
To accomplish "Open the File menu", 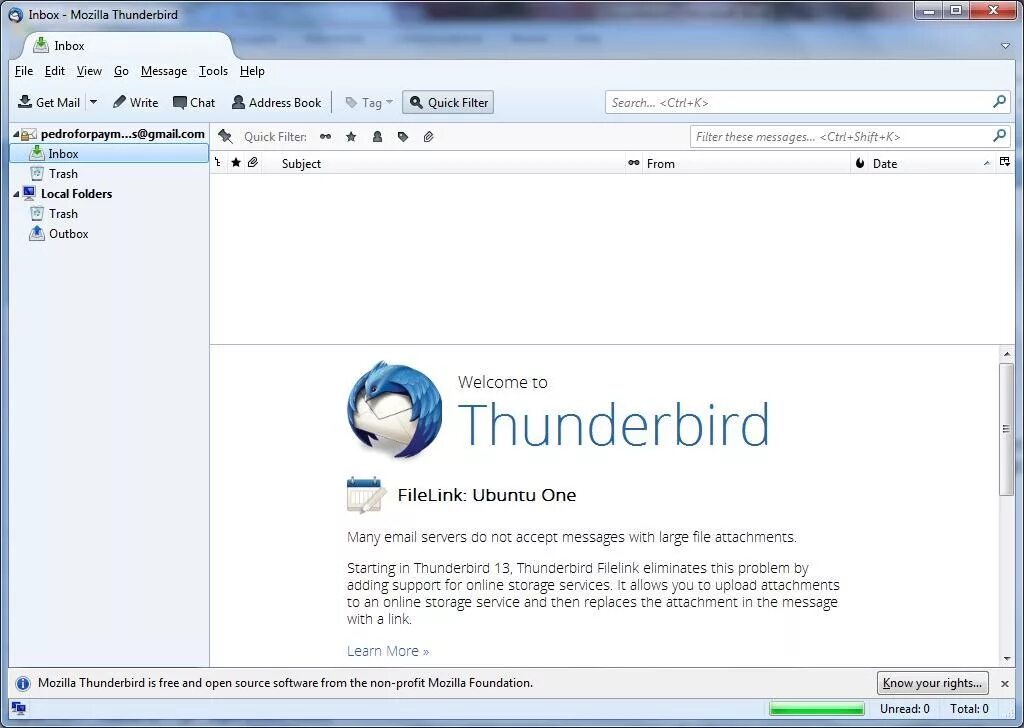I will point(24,71).
